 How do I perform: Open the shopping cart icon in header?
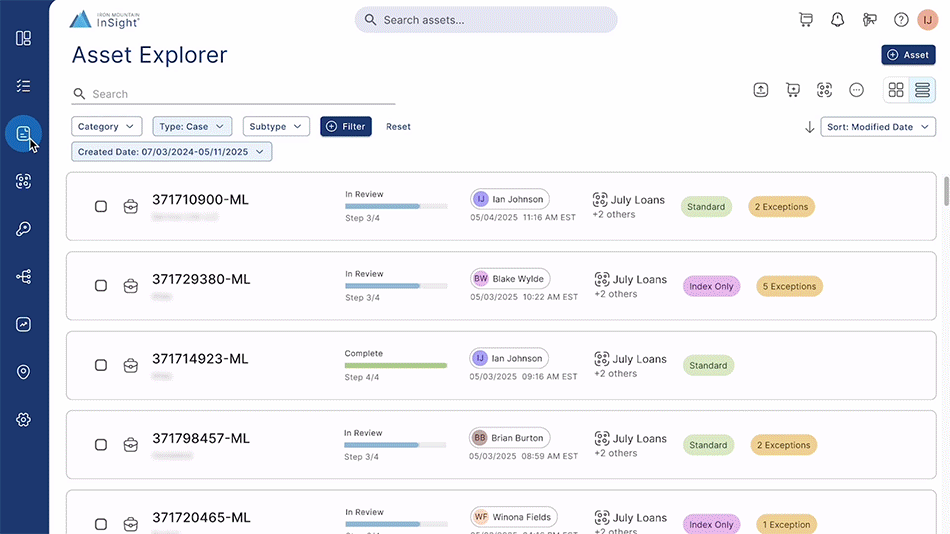(806, 20)
